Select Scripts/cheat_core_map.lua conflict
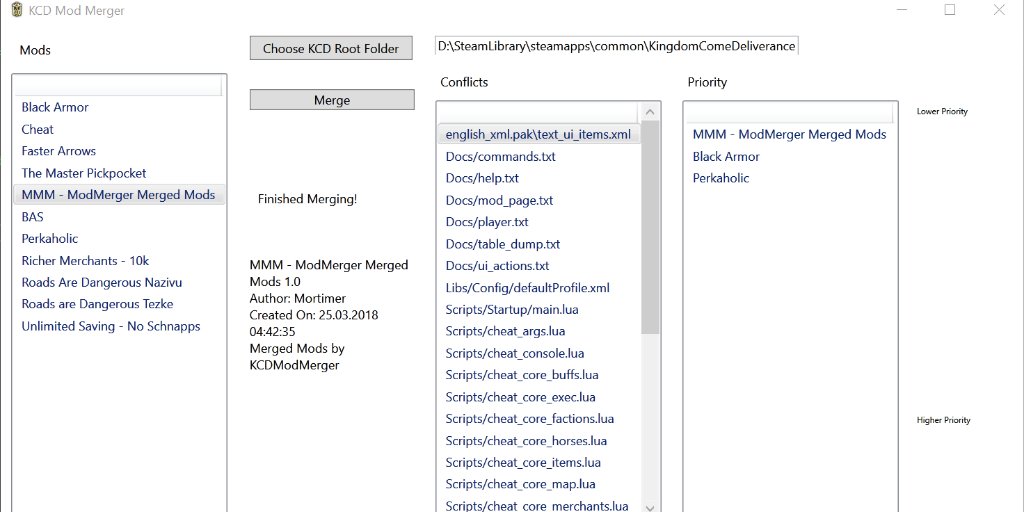 coord(539,485)
